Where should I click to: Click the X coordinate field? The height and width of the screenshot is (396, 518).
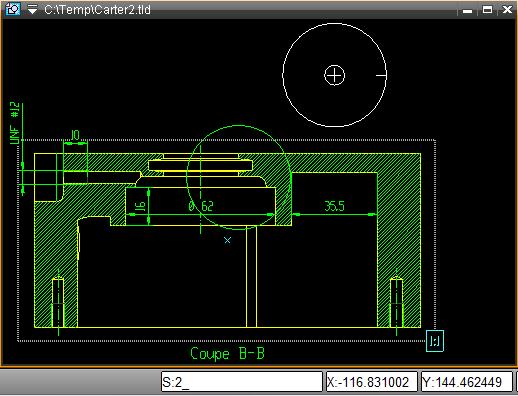click(x=371, y=382)
